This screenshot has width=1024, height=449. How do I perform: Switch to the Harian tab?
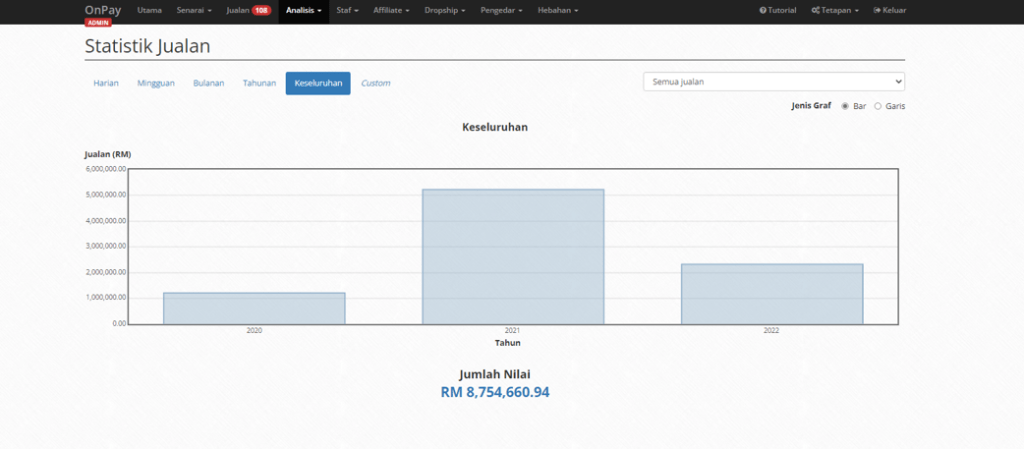pos(106,83)
